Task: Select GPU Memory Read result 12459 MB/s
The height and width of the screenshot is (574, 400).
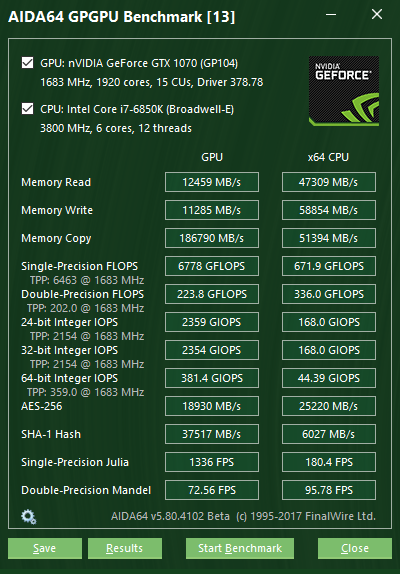Action: [x=212, y=182]
